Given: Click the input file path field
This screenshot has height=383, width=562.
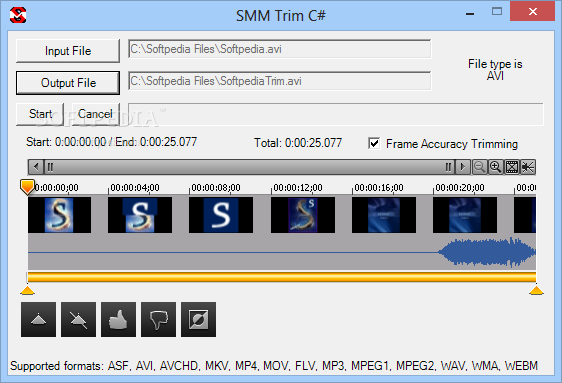Looking at the screenshot, I should (280, 49).
